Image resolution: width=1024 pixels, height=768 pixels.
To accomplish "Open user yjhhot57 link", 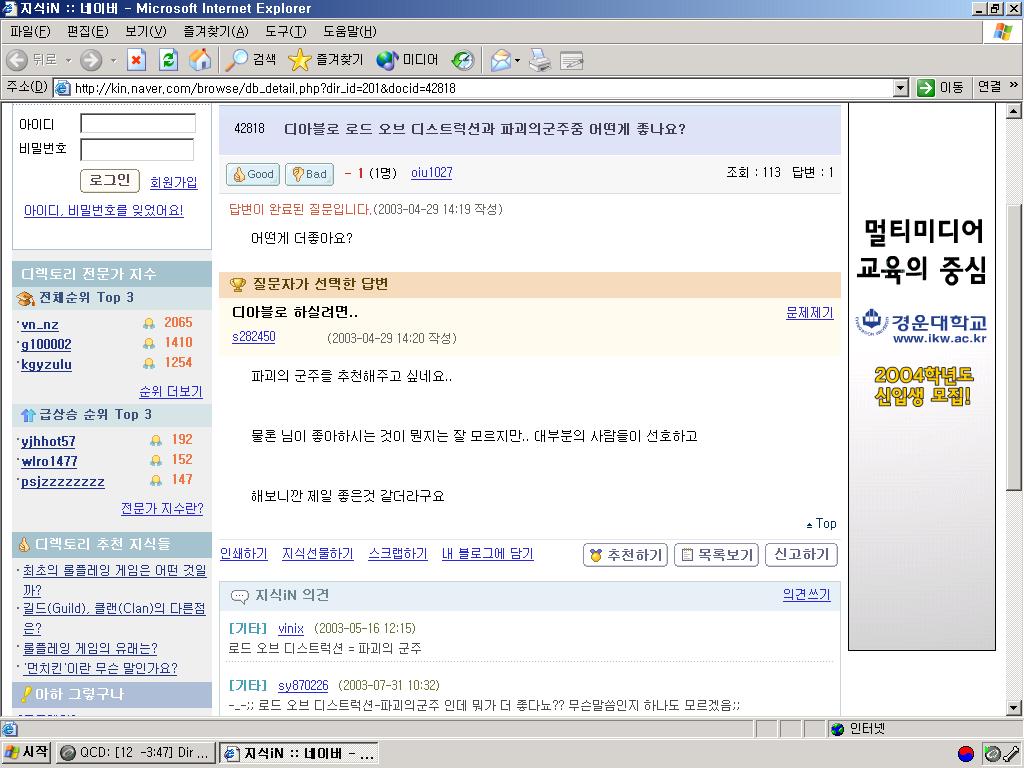I will (48, 441).
